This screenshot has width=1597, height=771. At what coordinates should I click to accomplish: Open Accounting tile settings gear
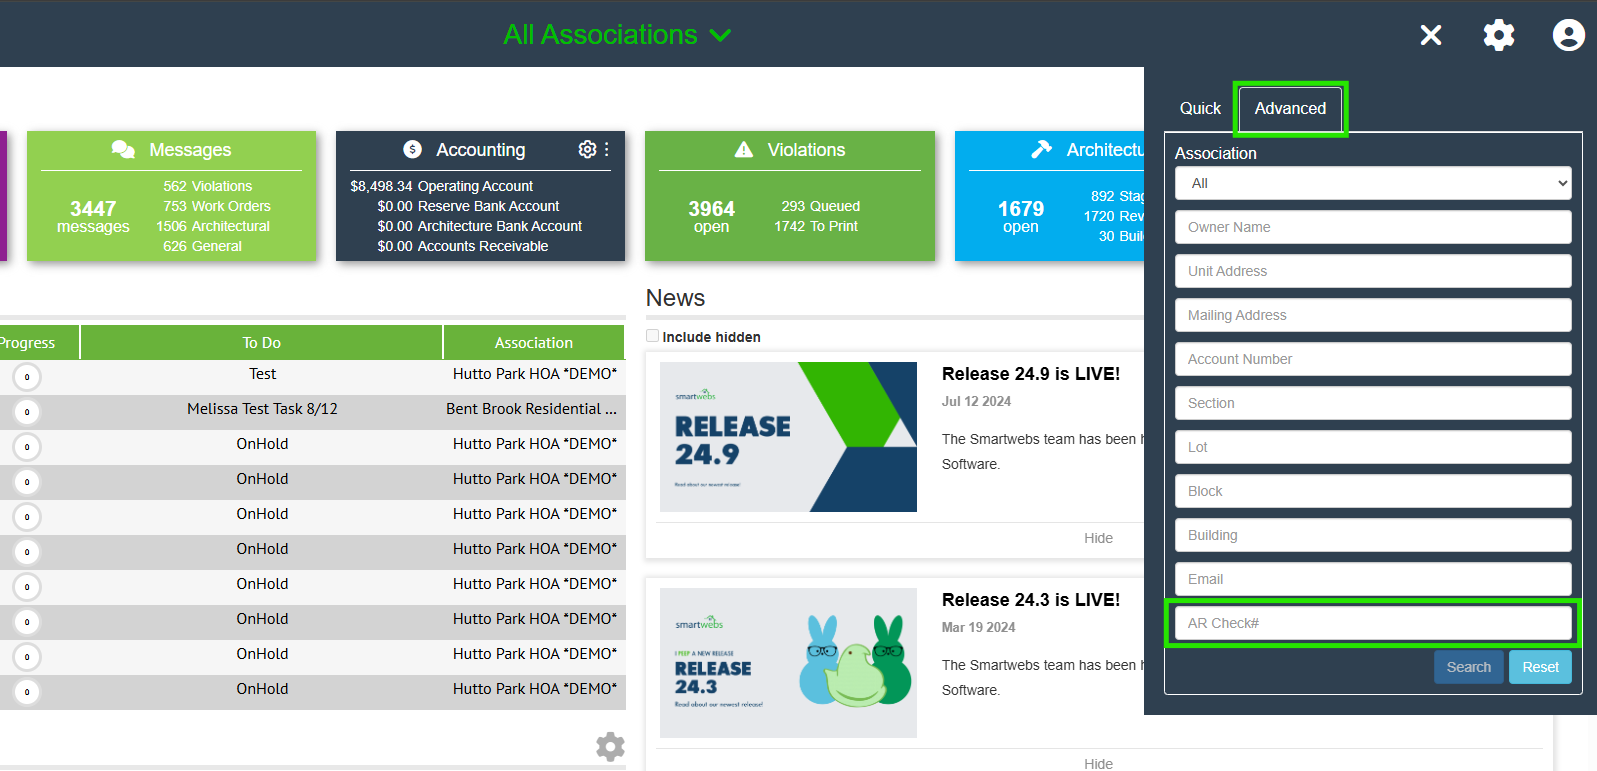(x=587, y=149)
